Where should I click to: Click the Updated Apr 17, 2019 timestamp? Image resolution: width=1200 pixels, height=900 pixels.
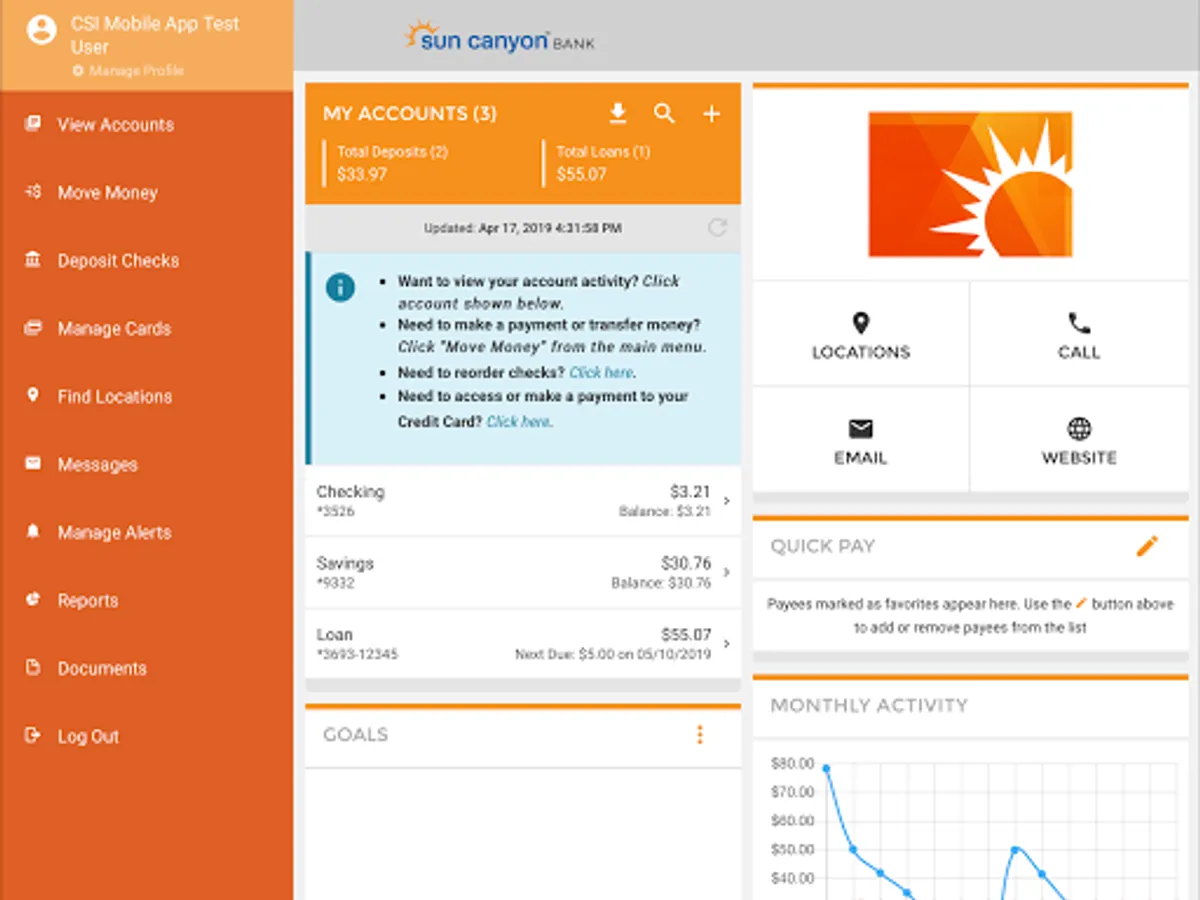click(x=522, y=228)
